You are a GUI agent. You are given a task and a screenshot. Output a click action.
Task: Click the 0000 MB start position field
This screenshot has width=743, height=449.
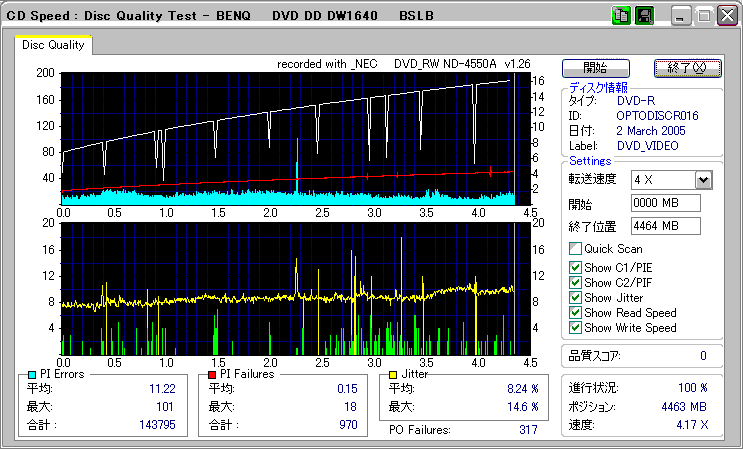click(665, 203)
